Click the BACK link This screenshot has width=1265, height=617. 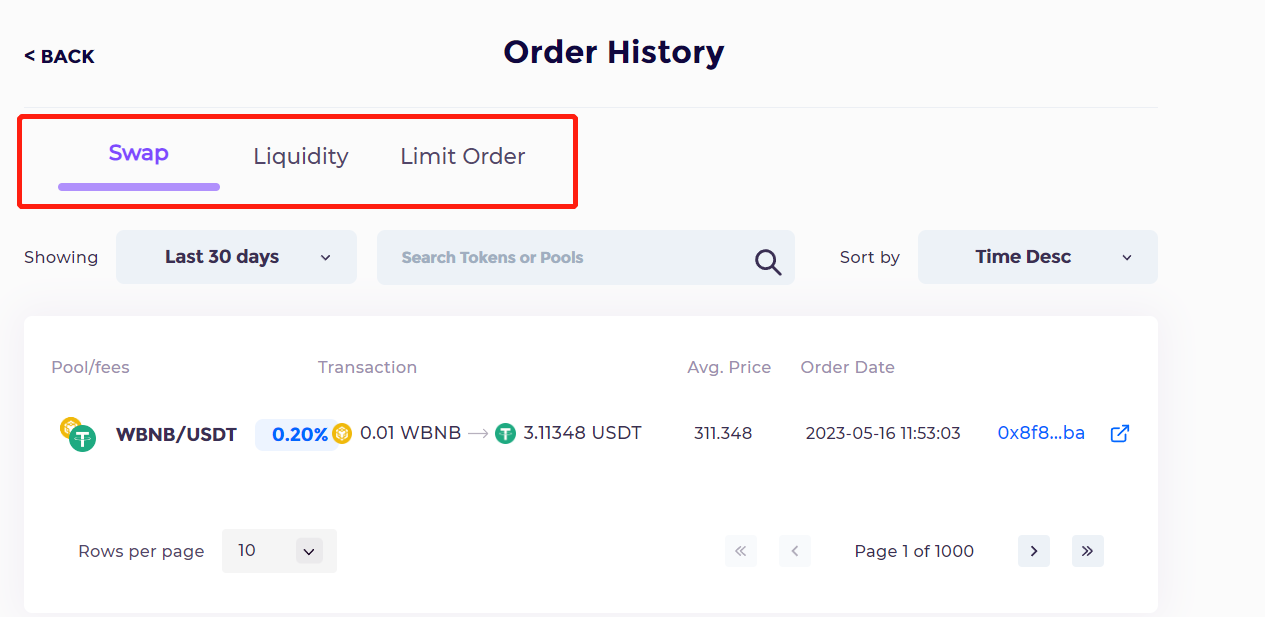[59, 57]
